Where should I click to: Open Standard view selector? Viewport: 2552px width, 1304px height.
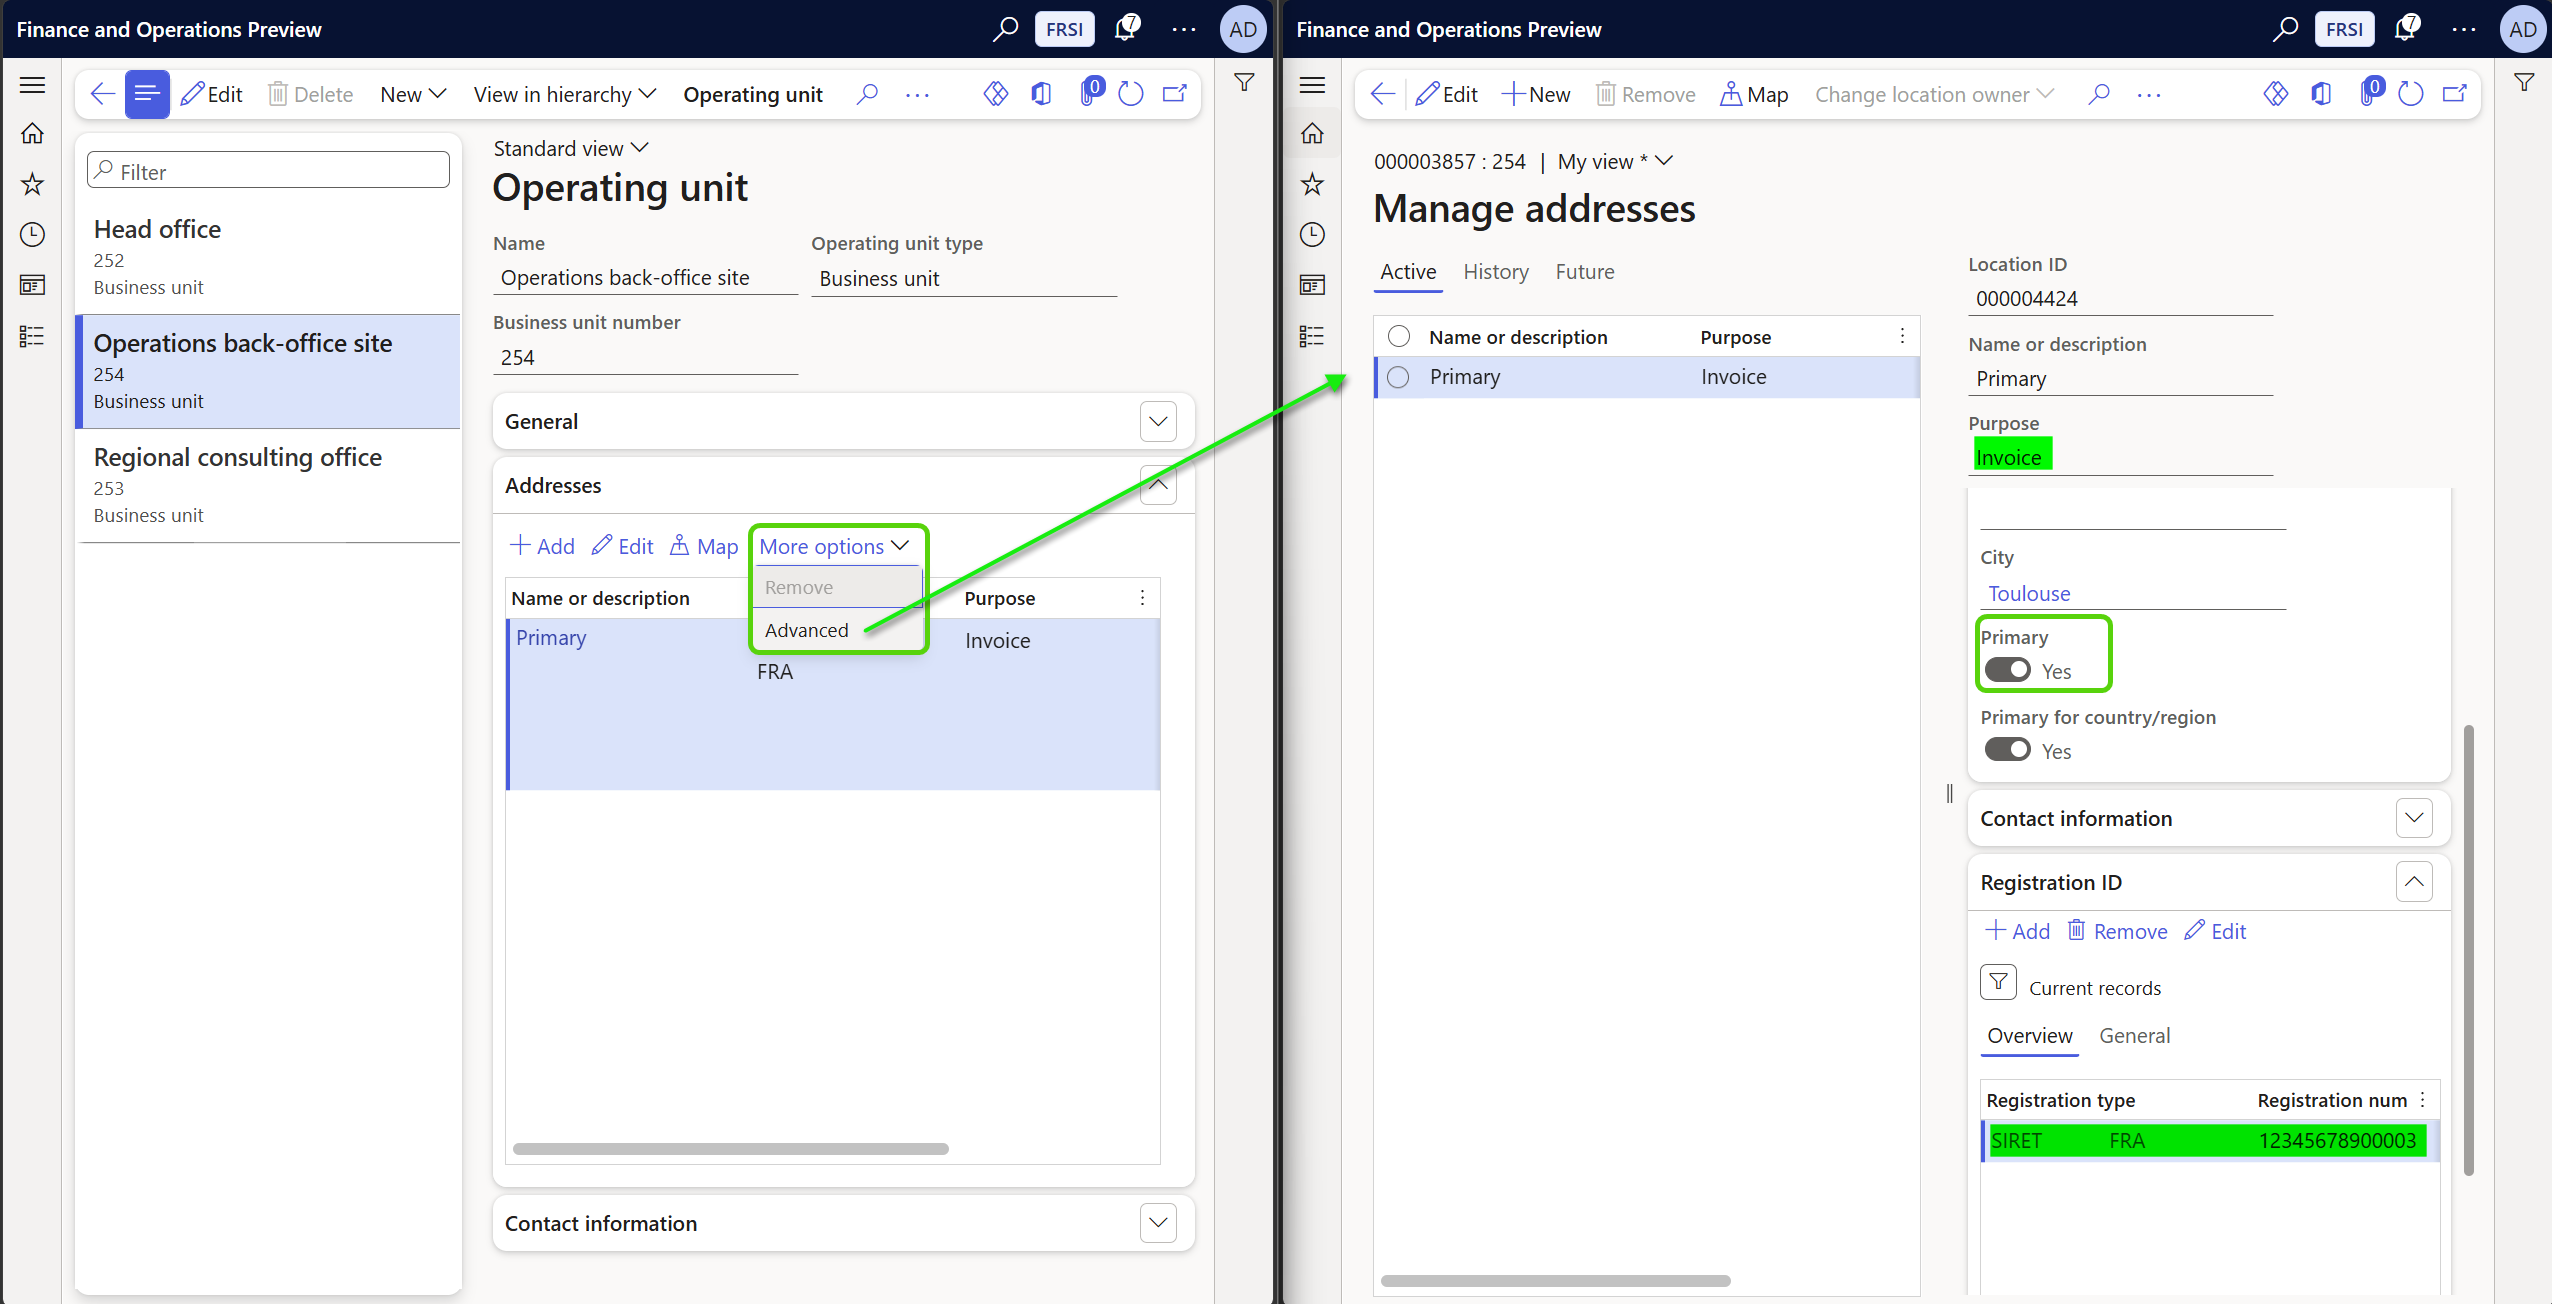point(571,148)
